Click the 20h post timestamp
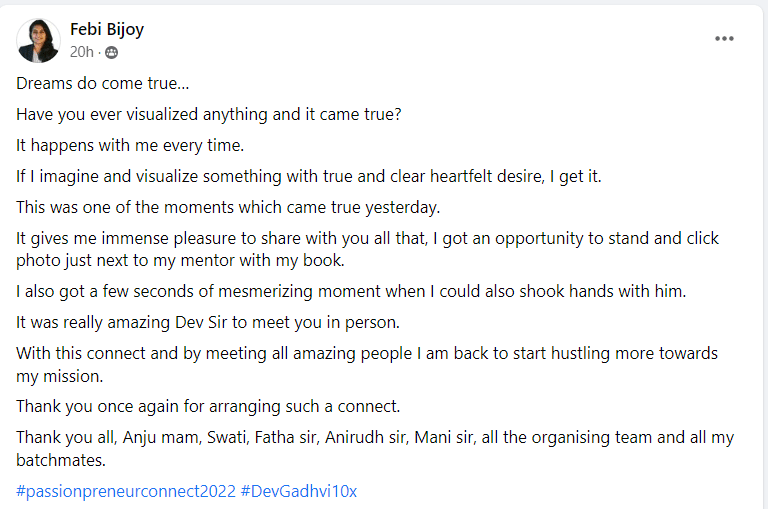The width and height of the screenshot is (768, 509). coord(81,52)
